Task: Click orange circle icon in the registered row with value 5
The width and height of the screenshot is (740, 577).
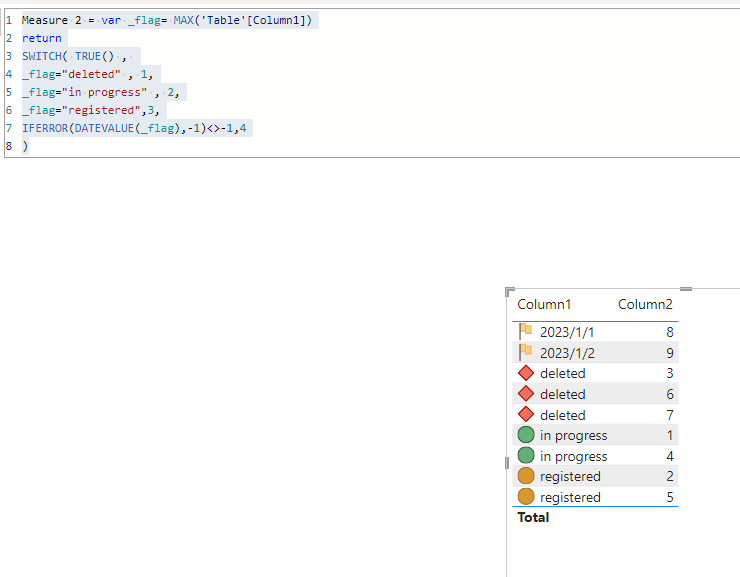Action: (x=526, y=497)
